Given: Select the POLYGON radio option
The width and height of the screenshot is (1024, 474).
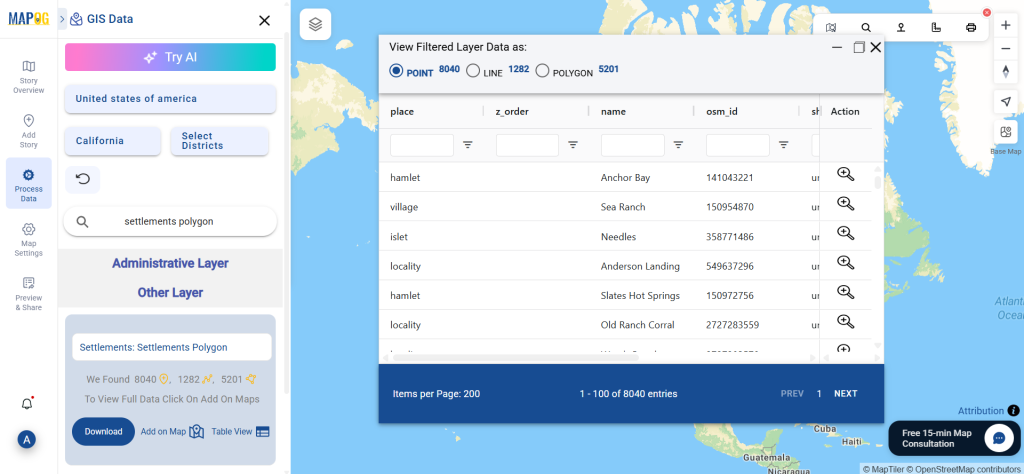Looking at the screenshot, I should (x=542, y=71).
